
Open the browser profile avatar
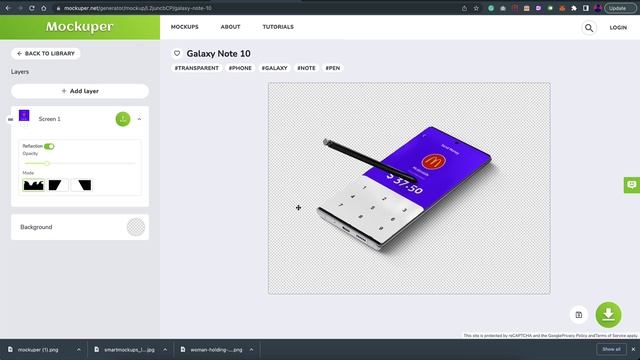(x=598, y=8)
